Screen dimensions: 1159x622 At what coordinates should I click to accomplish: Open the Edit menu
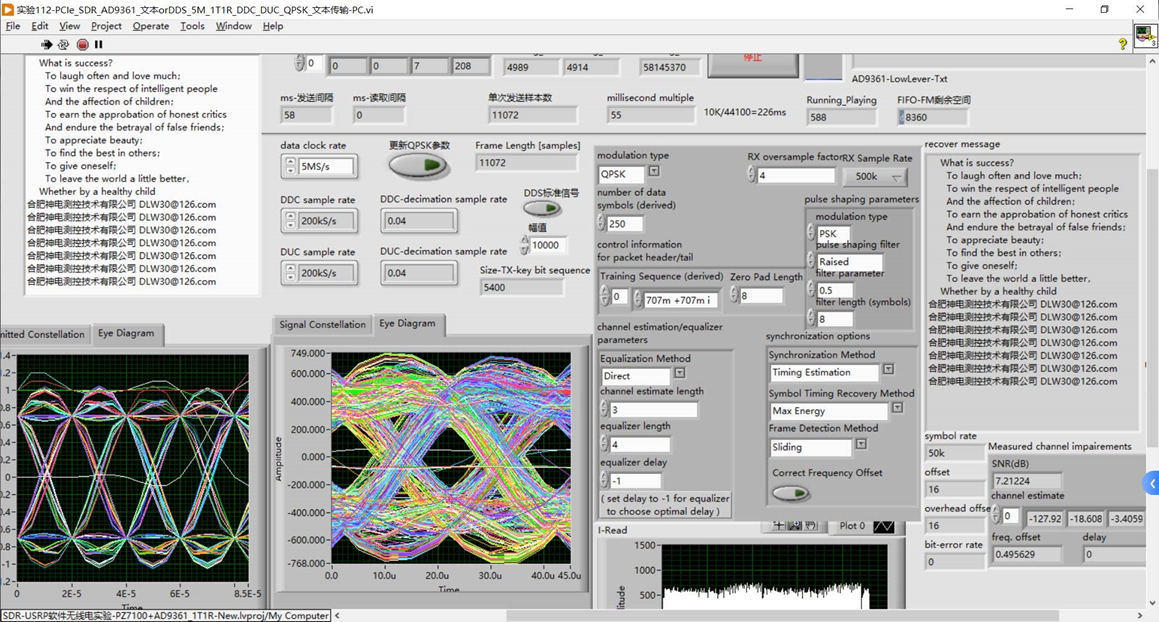(x=40, y=26)
